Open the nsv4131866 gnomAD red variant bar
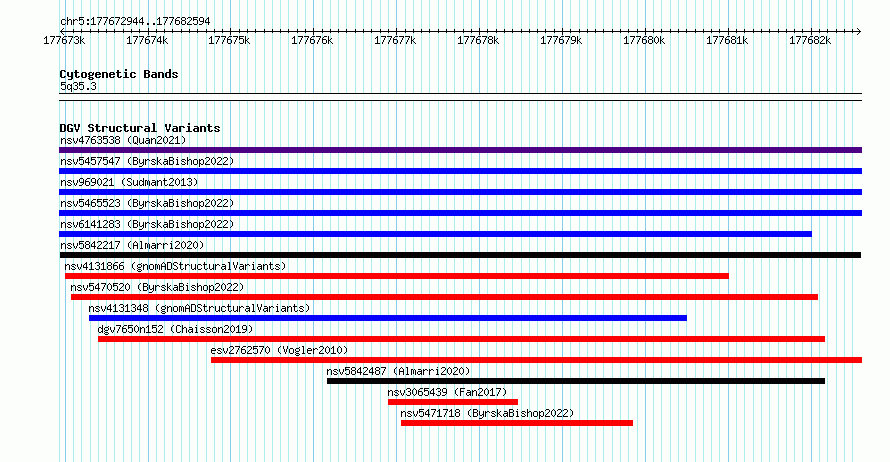This screenshot has height=462, width=890. pyautogui.click(x=397, y=276)
